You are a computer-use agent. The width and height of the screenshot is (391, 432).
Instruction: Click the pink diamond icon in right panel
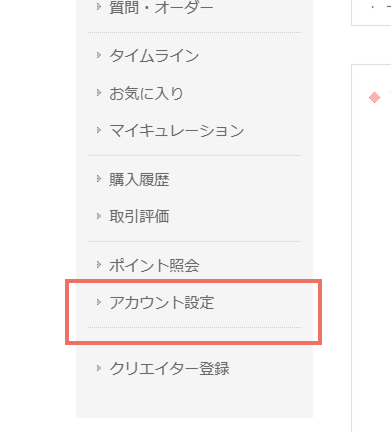click(x=374, y=98)
